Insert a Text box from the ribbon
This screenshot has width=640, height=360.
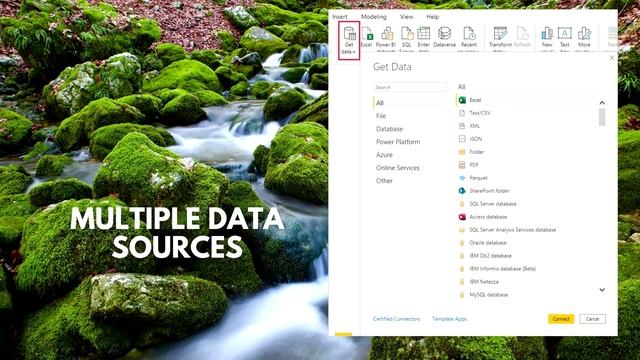[x=564, y=38]
